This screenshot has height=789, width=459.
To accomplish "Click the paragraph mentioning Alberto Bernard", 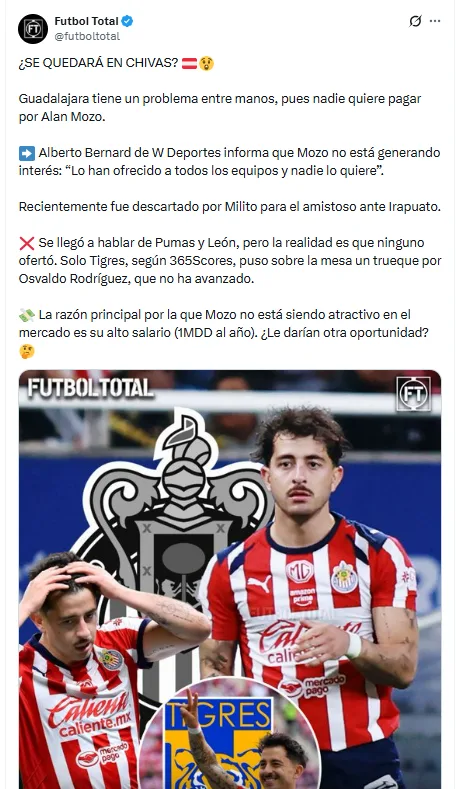I will tap(230, 162).
